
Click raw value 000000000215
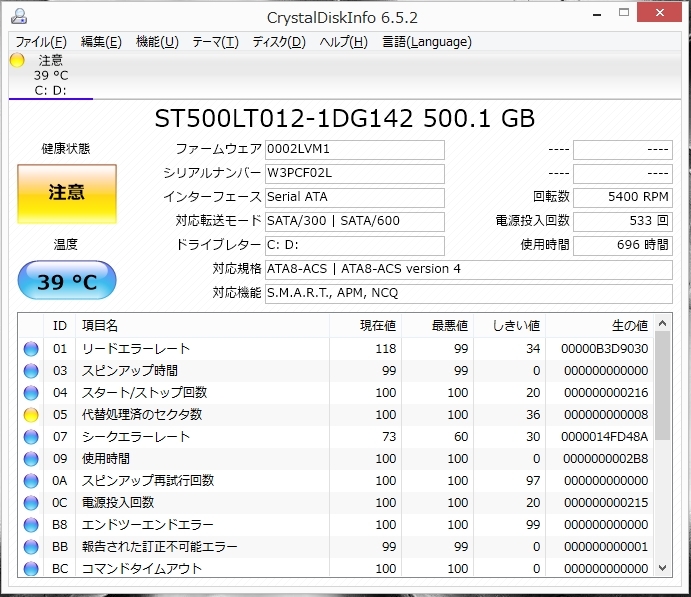[606, 502]
